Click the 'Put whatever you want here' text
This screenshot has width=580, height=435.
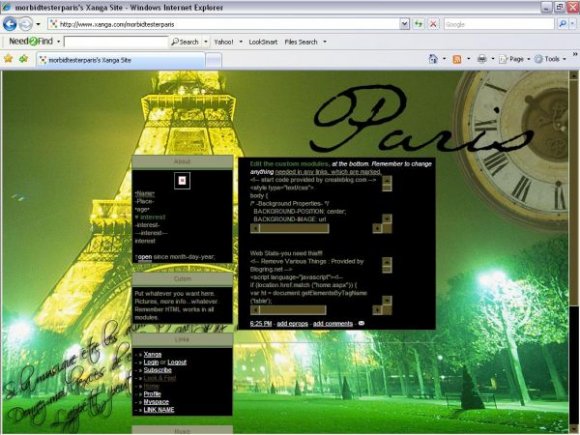click(x=174, y=294)
